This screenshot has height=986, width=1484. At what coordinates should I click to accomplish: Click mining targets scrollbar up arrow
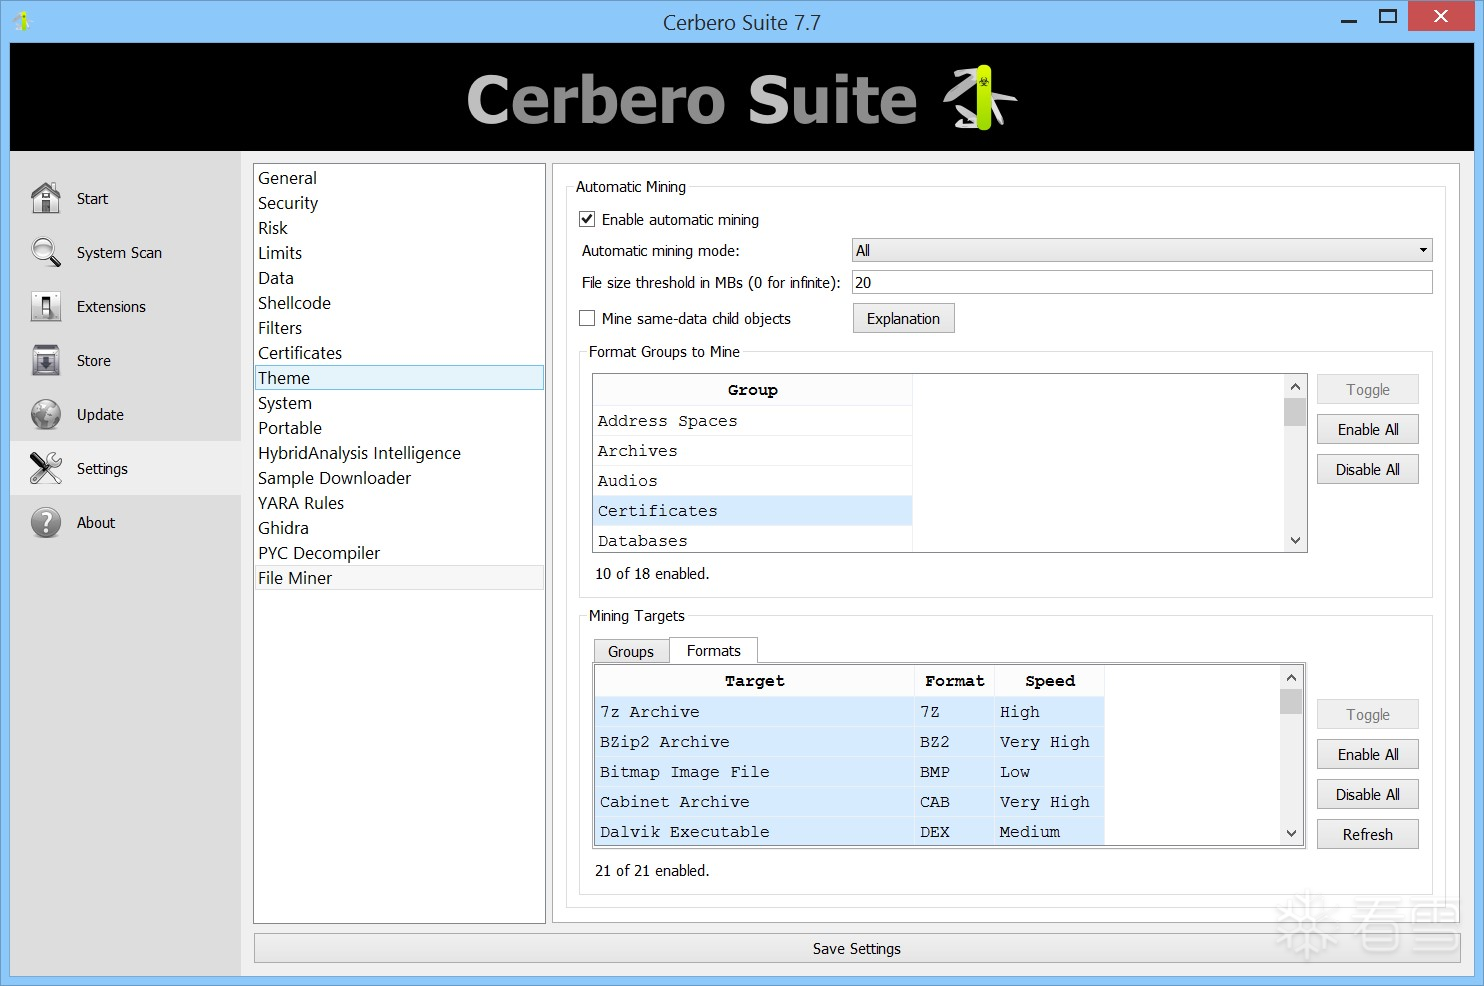pyautogui.click(x=1292, y=678)
